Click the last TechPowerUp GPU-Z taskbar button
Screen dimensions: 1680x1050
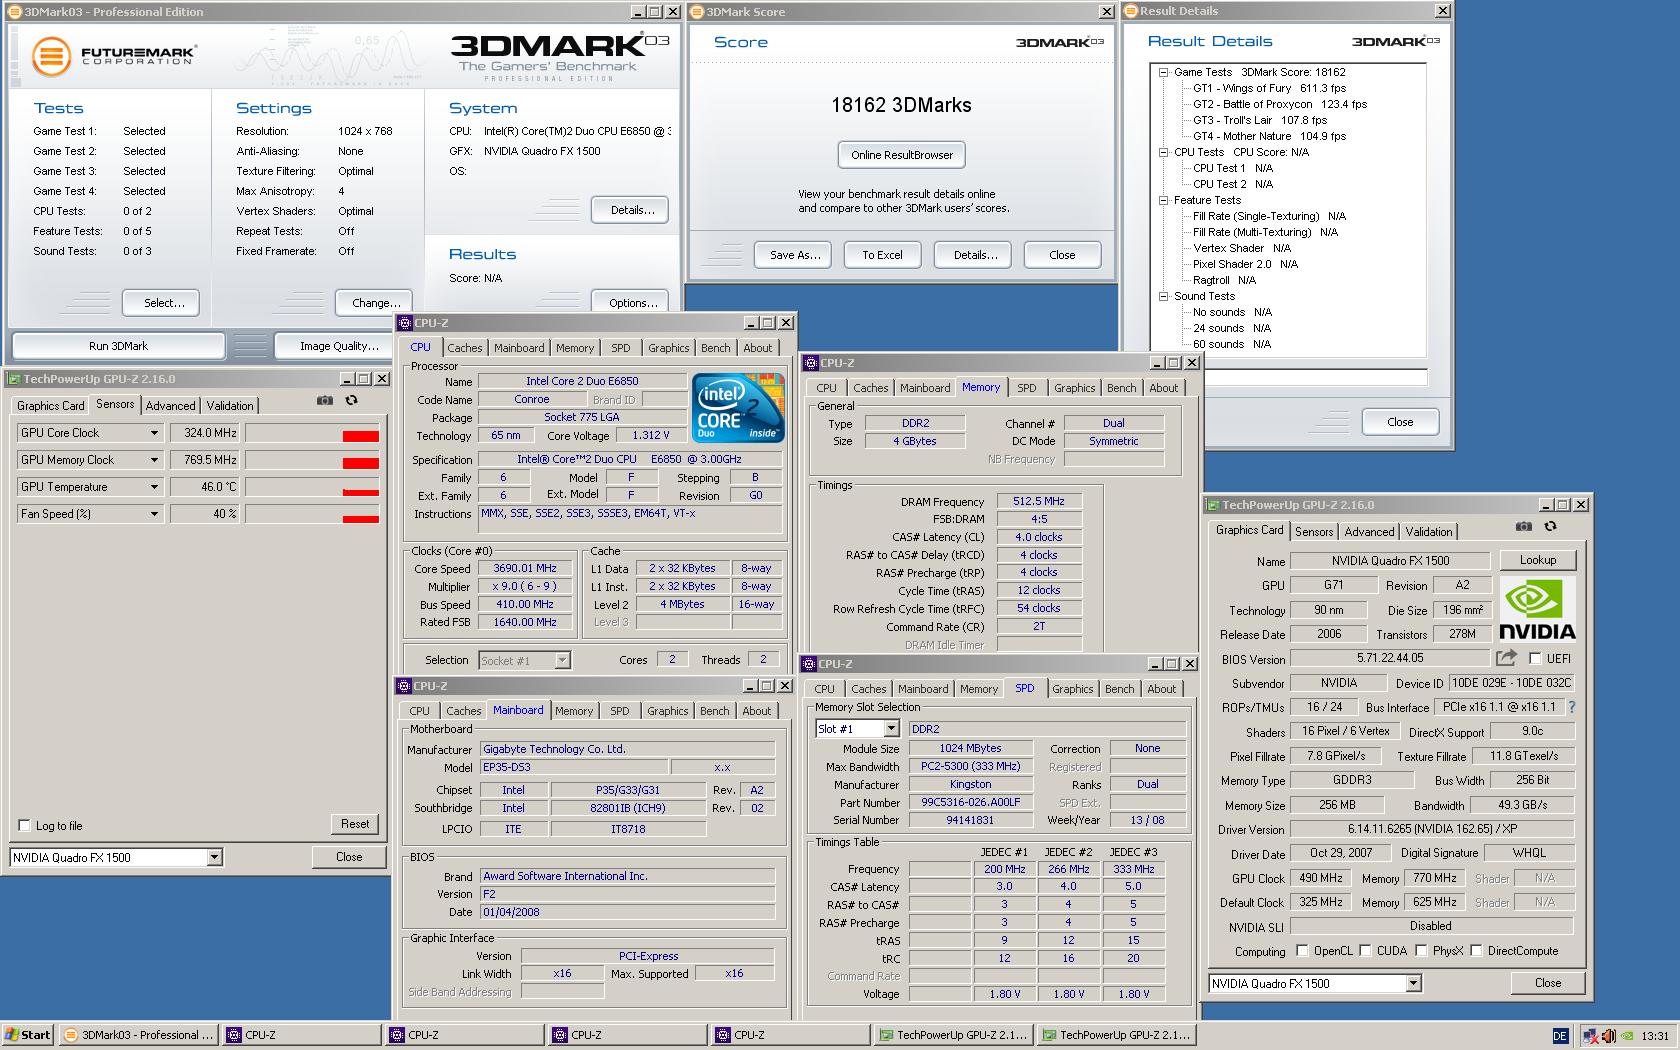pos(1117,1035)
